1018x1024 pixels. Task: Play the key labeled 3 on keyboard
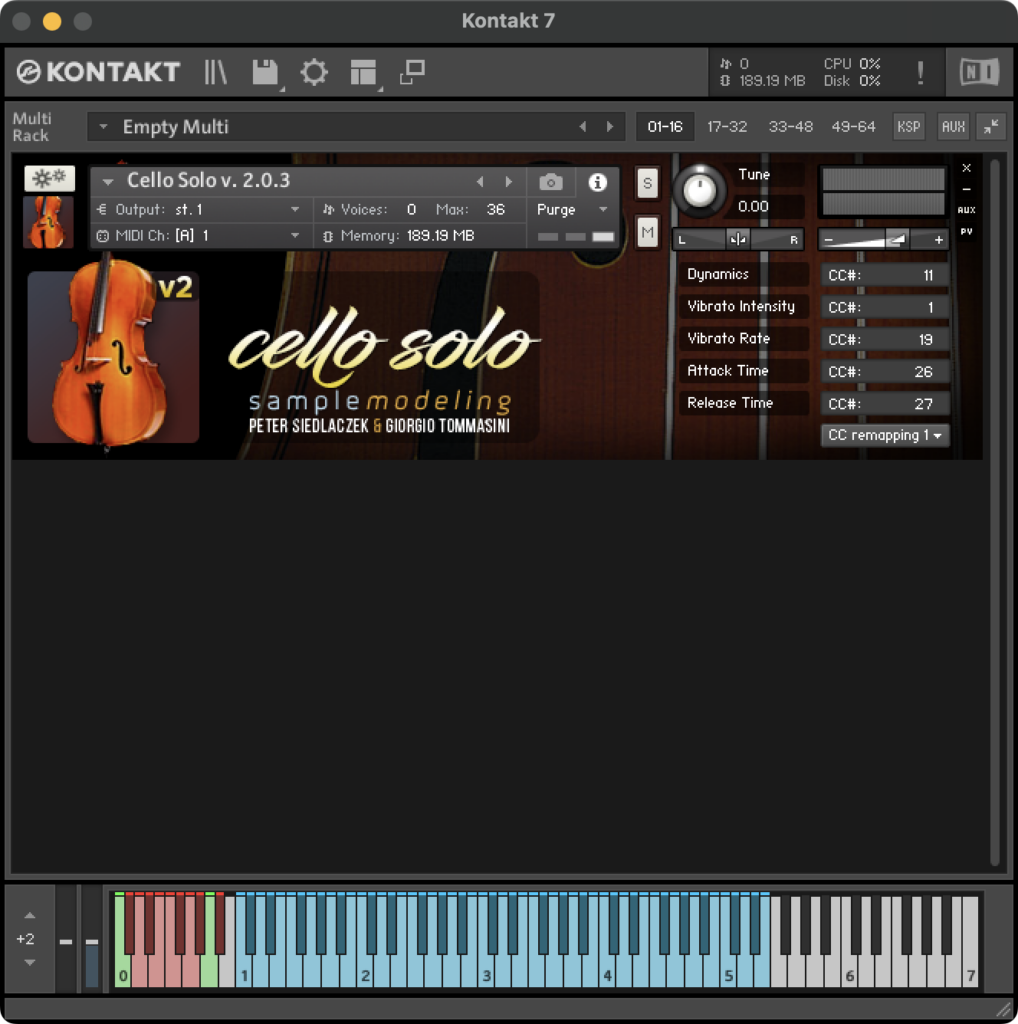[x=485, y=973]
